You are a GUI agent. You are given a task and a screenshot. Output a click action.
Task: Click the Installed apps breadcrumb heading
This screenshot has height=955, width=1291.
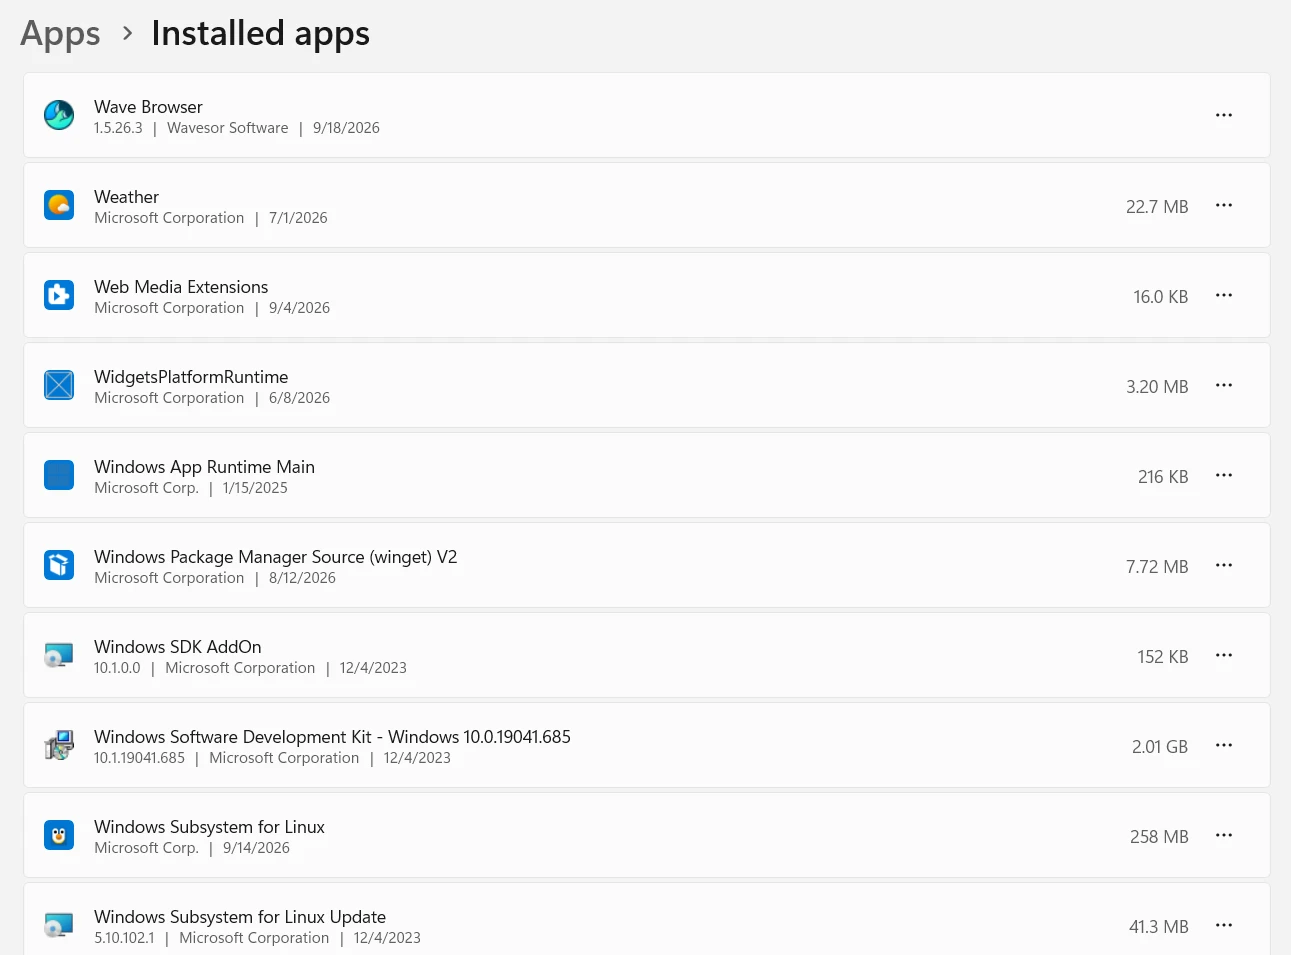(261, 33)
